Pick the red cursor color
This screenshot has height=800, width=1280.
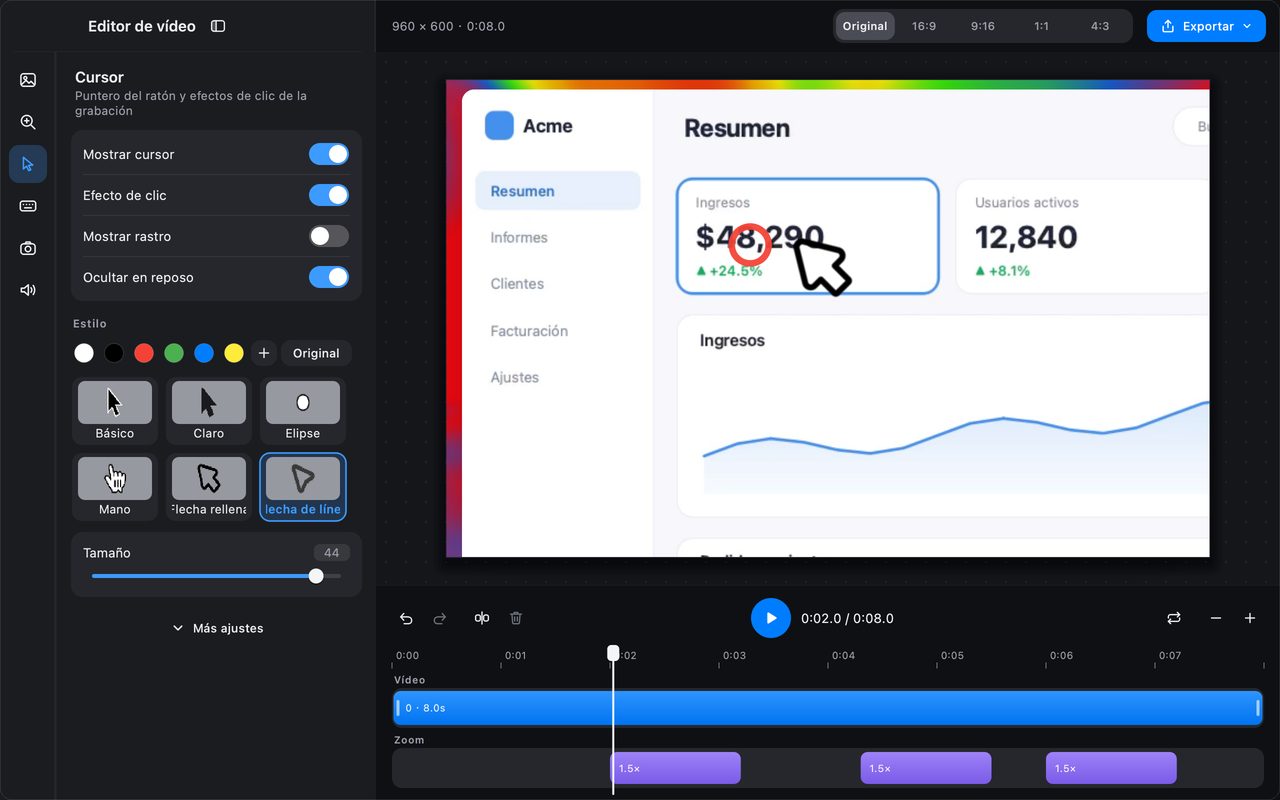pos(144,353)
